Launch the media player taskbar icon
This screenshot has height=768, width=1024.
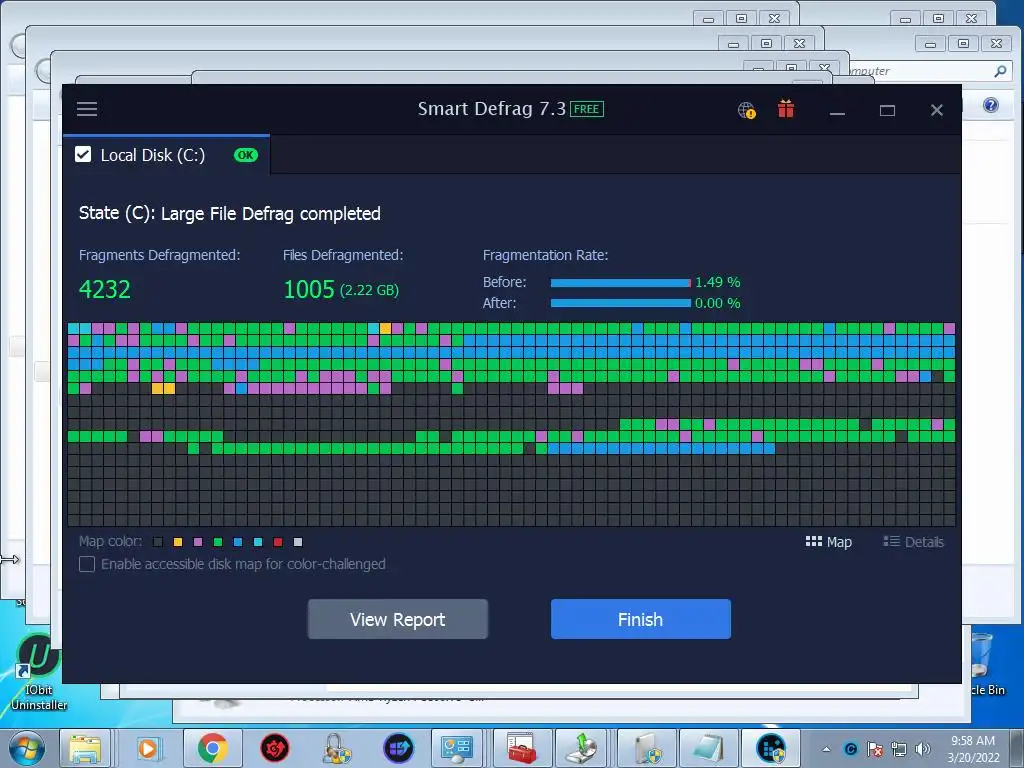tap(148, 748)
